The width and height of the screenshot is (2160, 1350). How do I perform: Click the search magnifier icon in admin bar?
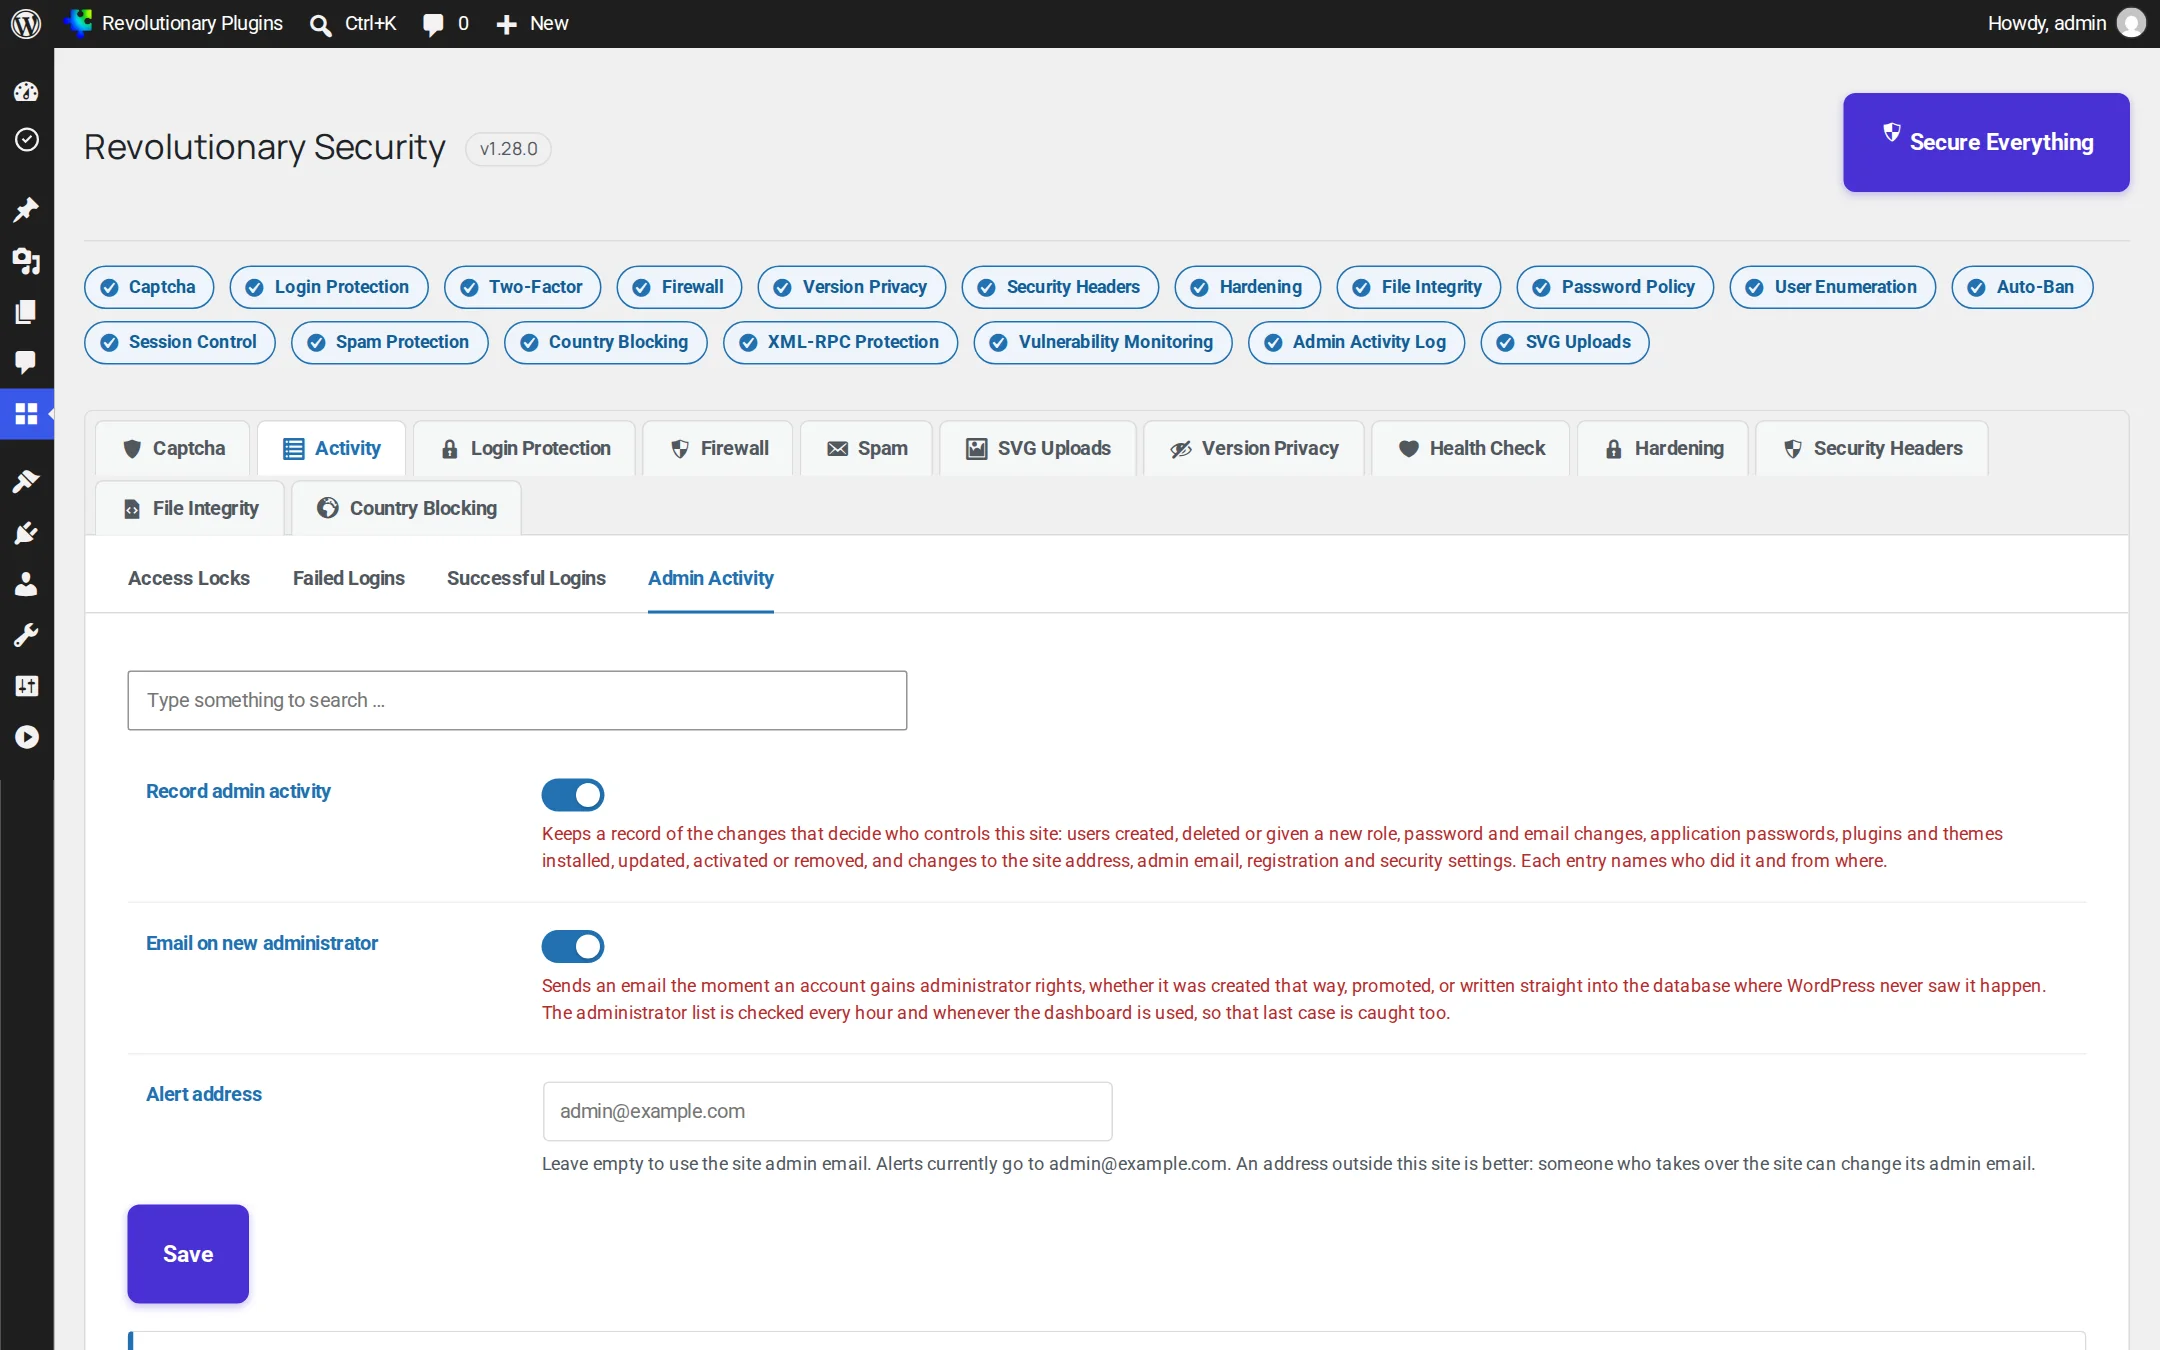(x=320, y=24)
